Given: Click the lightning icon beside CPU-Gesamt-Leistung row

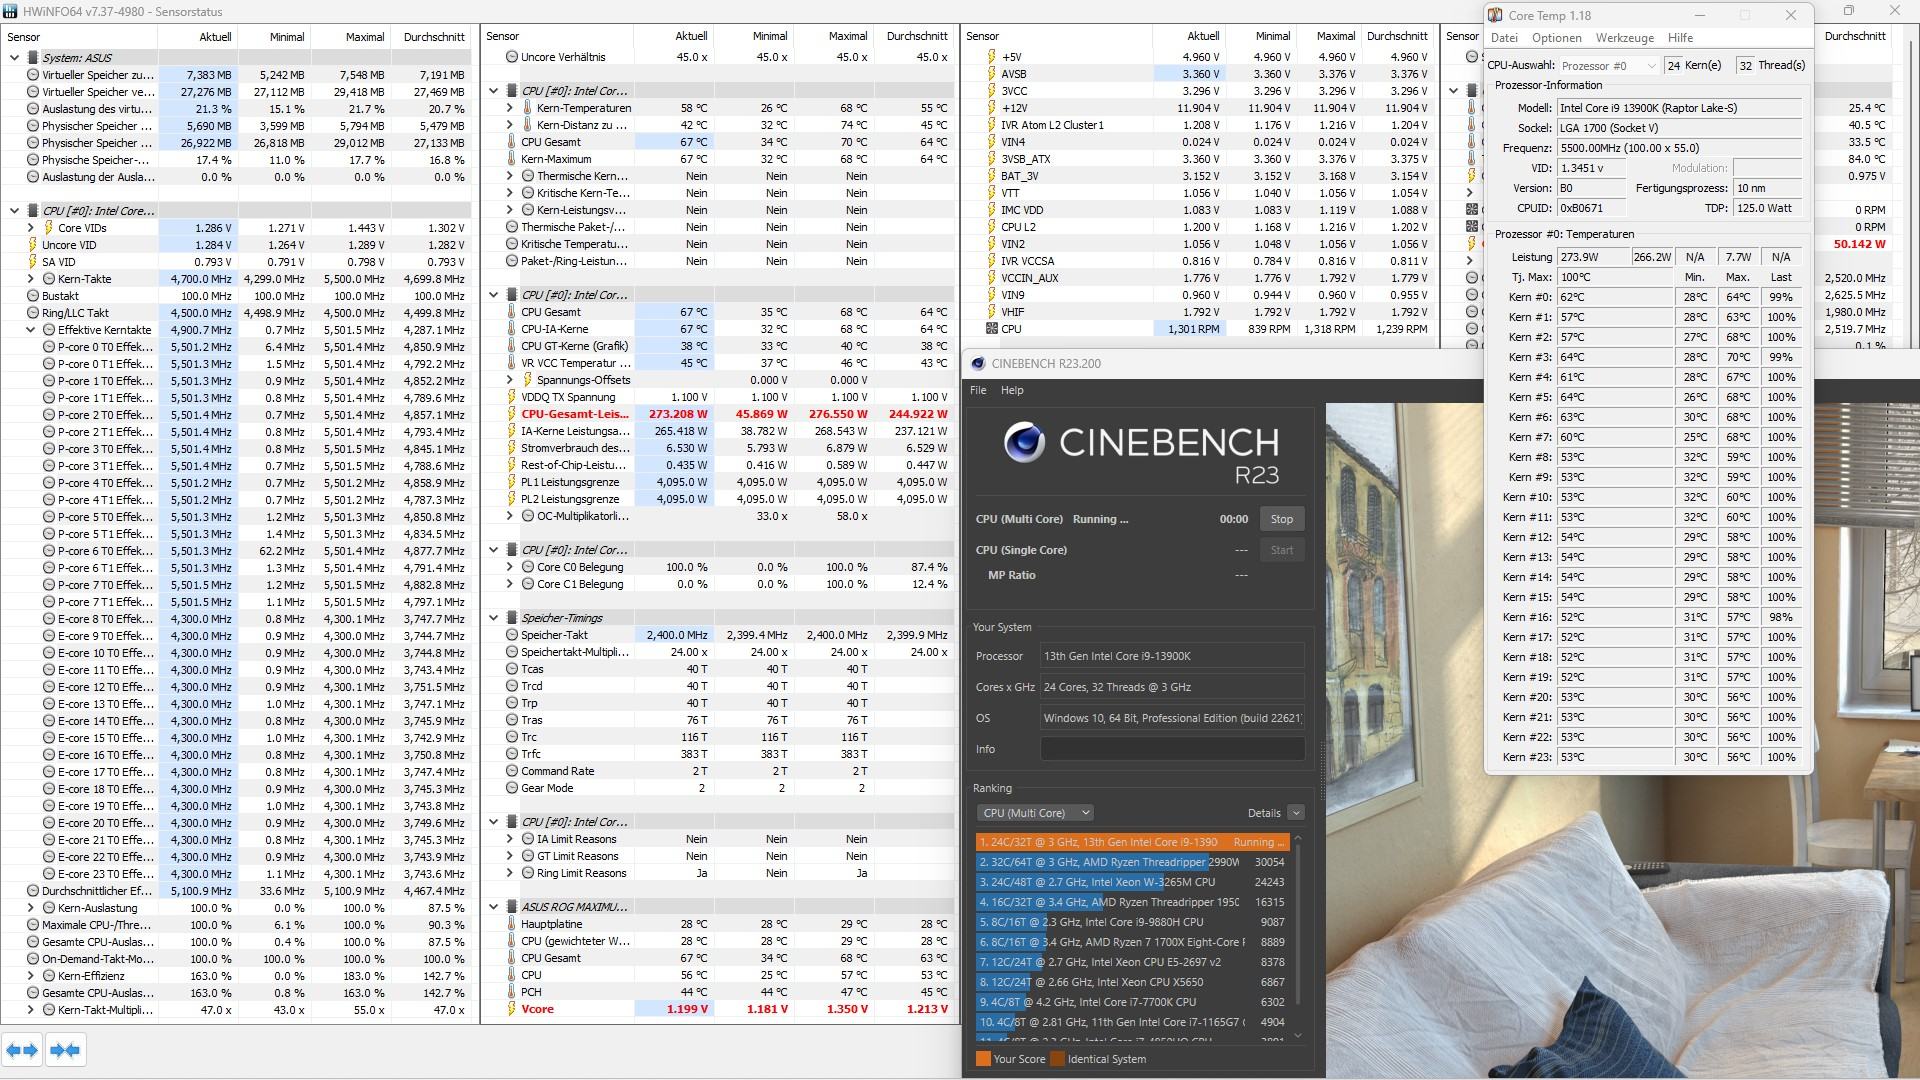Looking at the screenshot, I should pyautogui.click(x=511, y=414).
